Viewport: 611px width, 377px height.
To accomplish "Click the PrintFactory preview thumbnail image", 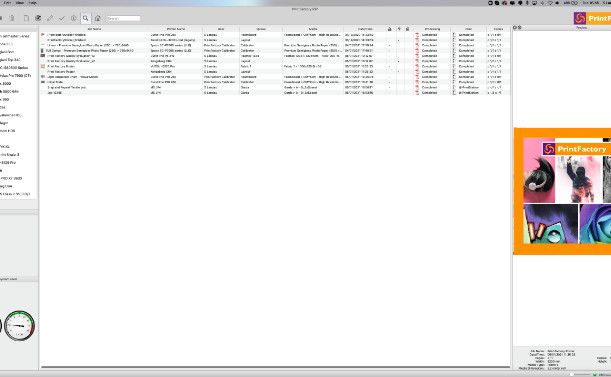I will pos(562,191).
